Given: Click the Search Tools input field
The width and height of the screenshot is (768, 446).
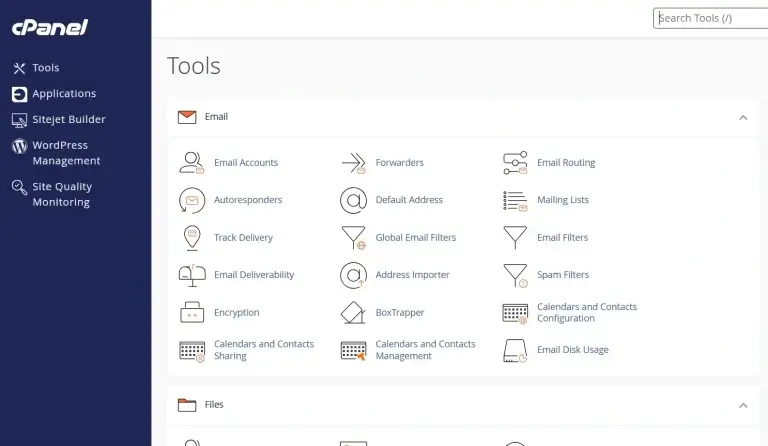Looking at the screenshot, I should (x=710, y=18).
